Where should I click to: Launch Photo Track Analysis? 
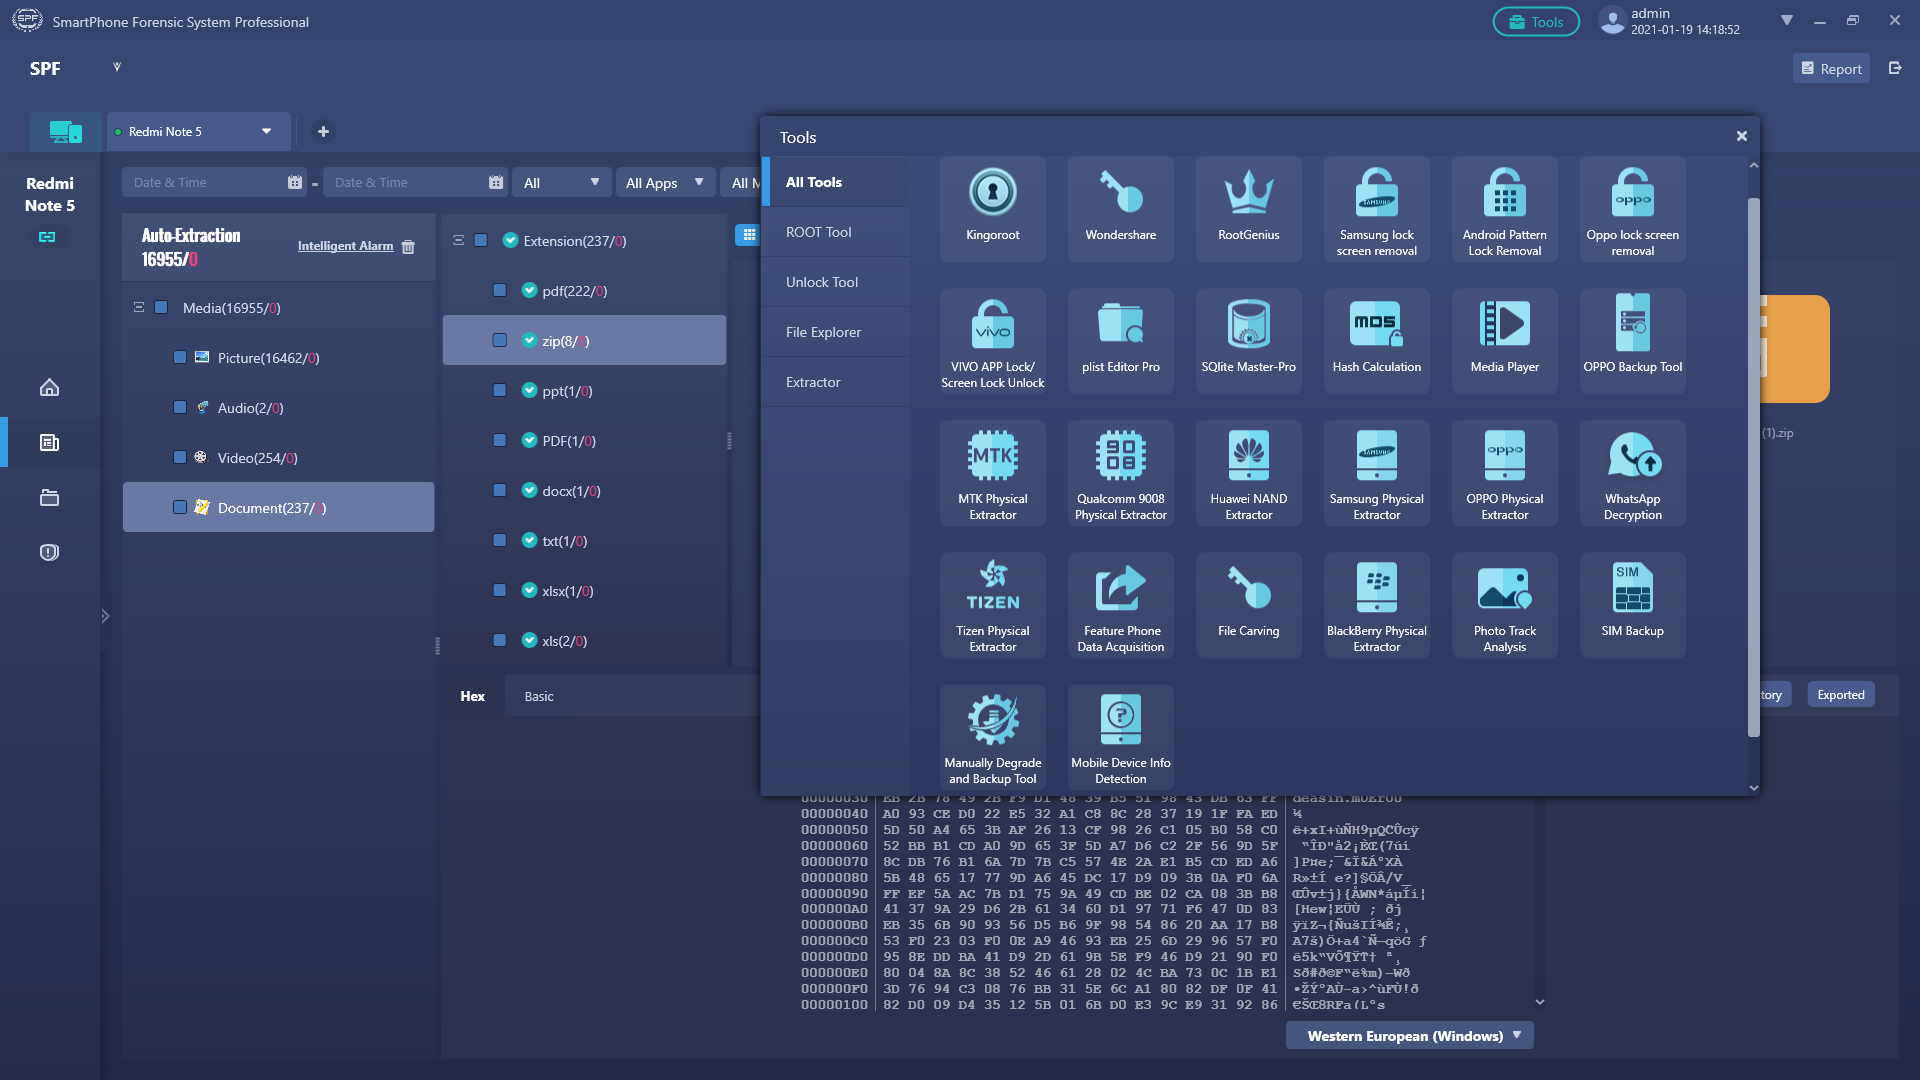[x=1504, y=605]
